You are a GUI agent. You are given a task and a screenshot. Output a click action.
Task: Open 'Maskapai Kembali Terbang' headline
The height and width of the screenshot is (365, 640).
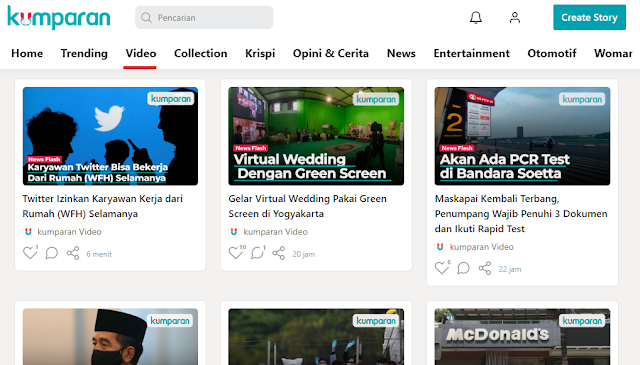tap(521, 214)
